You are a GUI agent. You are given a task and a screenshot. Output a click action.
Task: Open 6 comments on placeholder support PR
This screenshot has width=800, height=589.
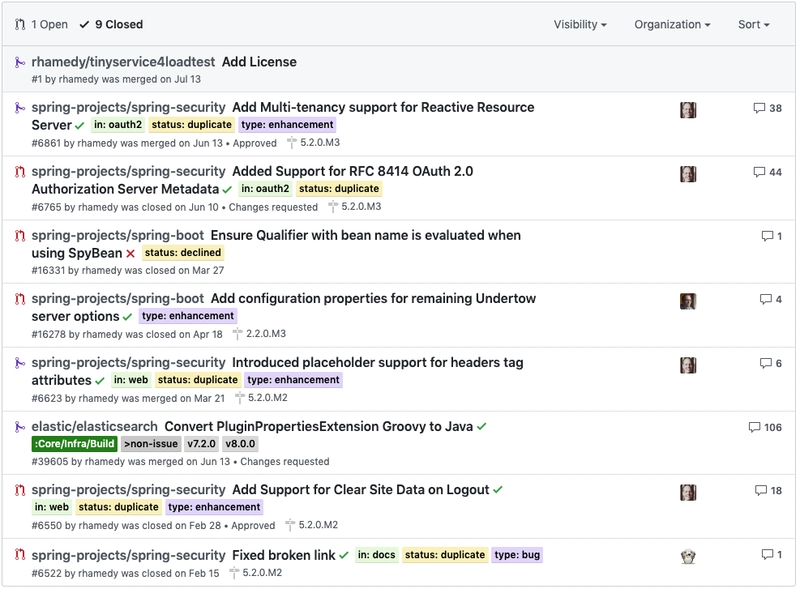[771, 363]
